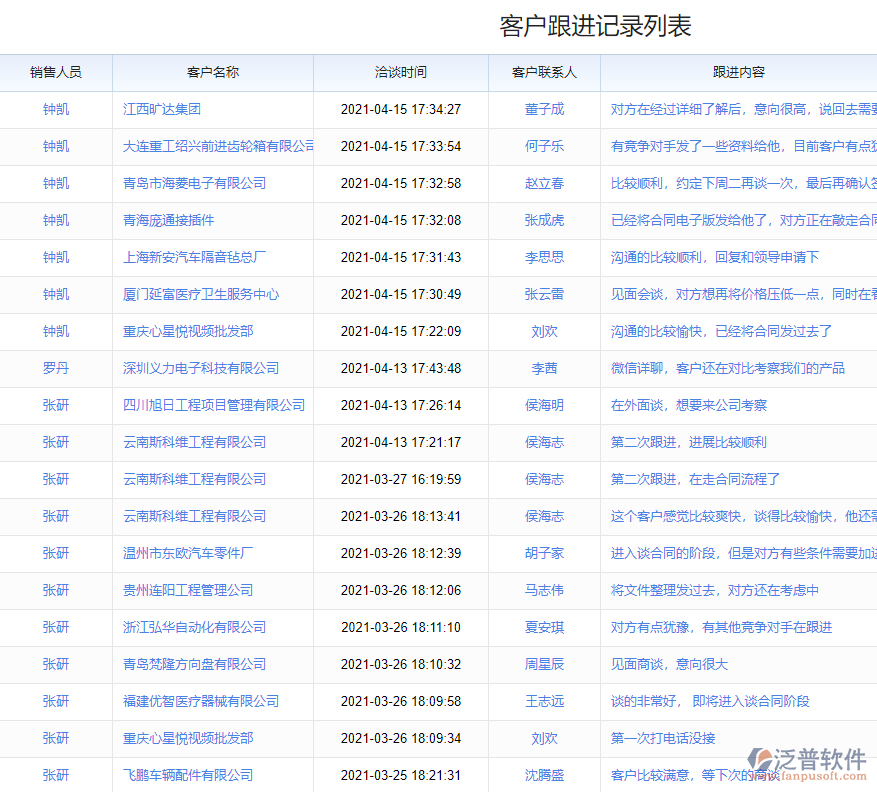Open contact 夏安琪
This screenshot has height=792, width=877.
pos(543,627)
